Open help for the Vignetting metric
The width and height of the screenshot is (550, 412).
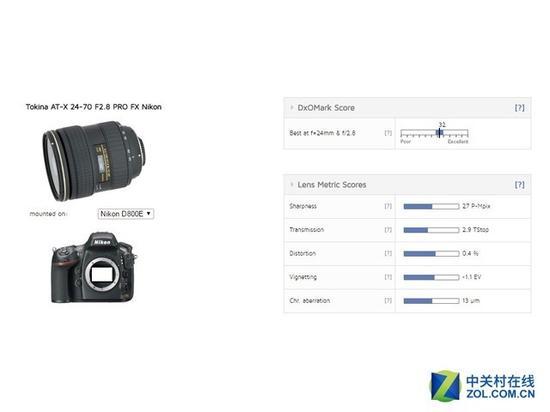(x=388, y=277)
